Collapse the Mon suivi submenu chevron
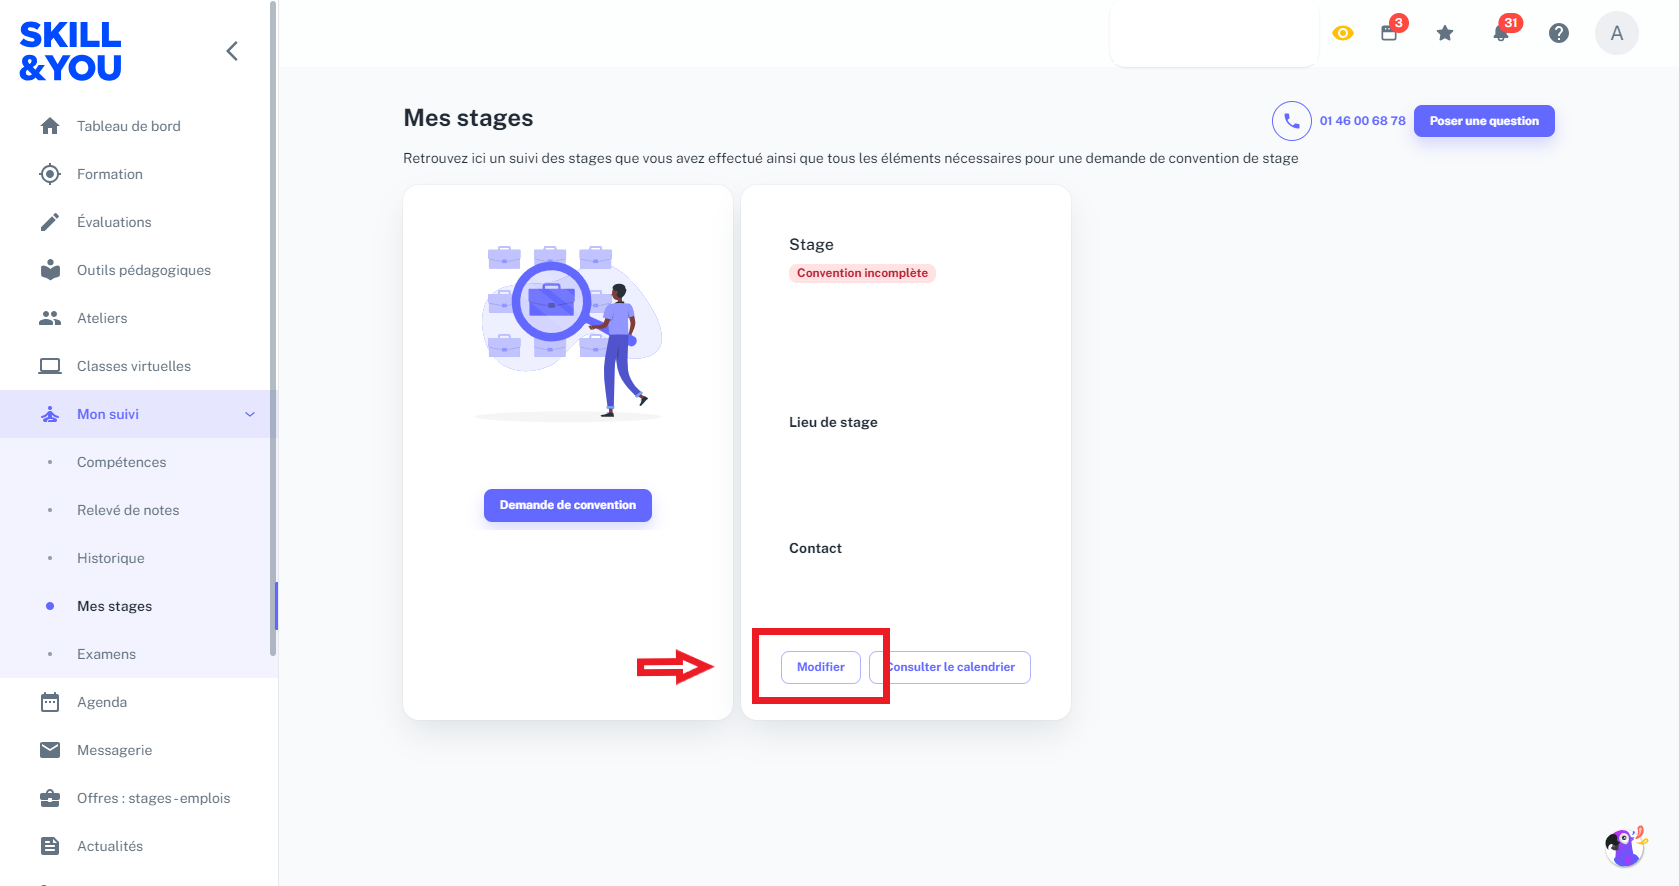 click(x=250, y=414)
